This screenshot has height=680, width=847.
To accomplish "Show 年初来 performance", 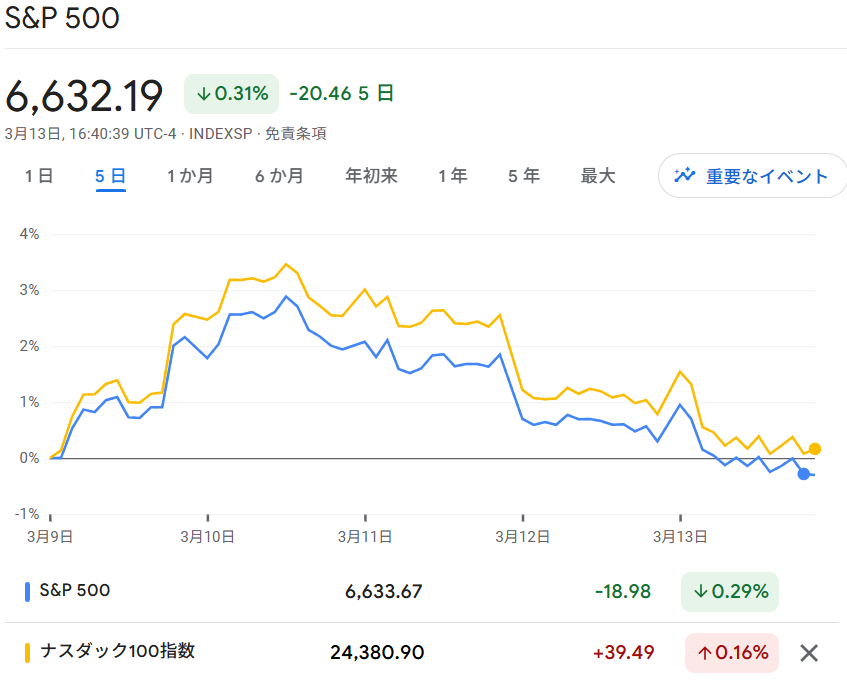I will (370, 175).
